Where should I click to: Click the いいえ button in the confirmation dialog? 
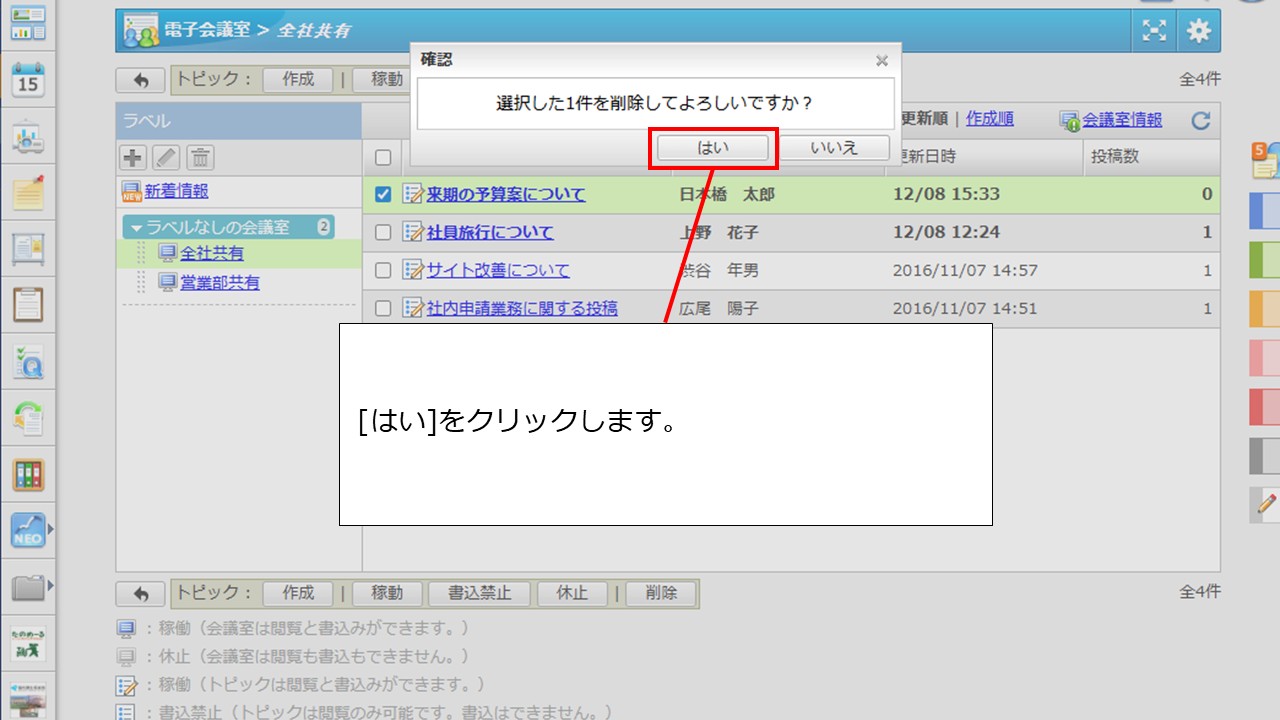click(834, 148)
